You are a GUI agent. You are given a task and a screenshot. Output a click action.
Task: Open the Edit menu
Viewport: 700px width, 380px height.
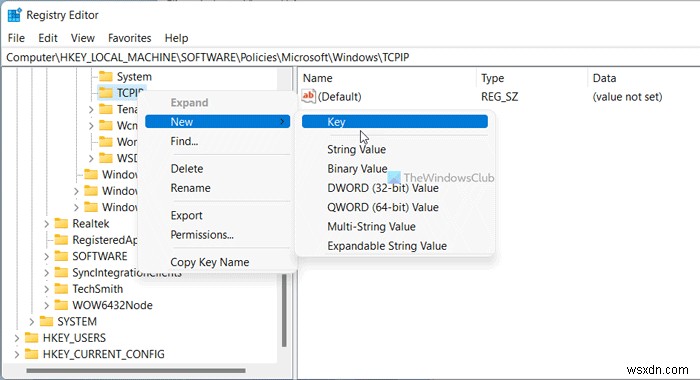click(x=48, y=38)
